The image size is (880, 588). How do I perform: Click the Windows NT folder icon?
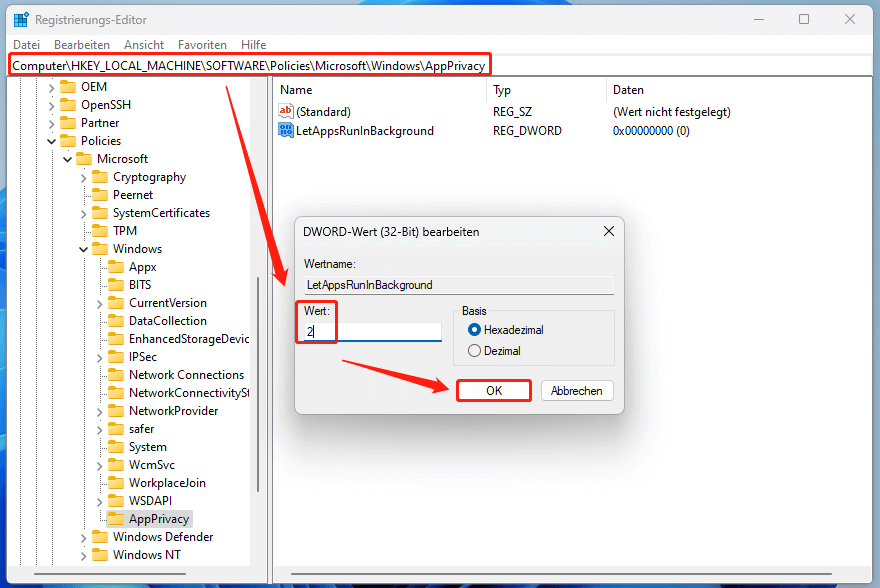pyautogui.click(x=100, y=554)
